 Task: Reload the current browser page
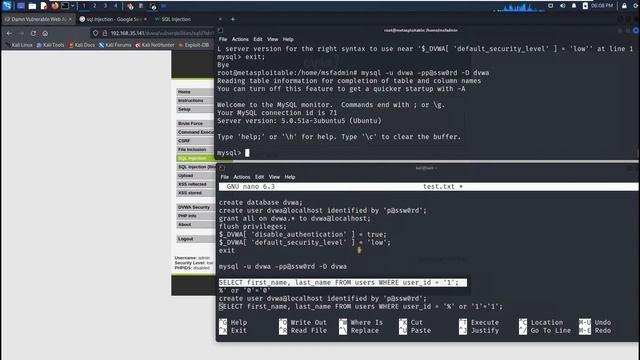coord(33,33)
